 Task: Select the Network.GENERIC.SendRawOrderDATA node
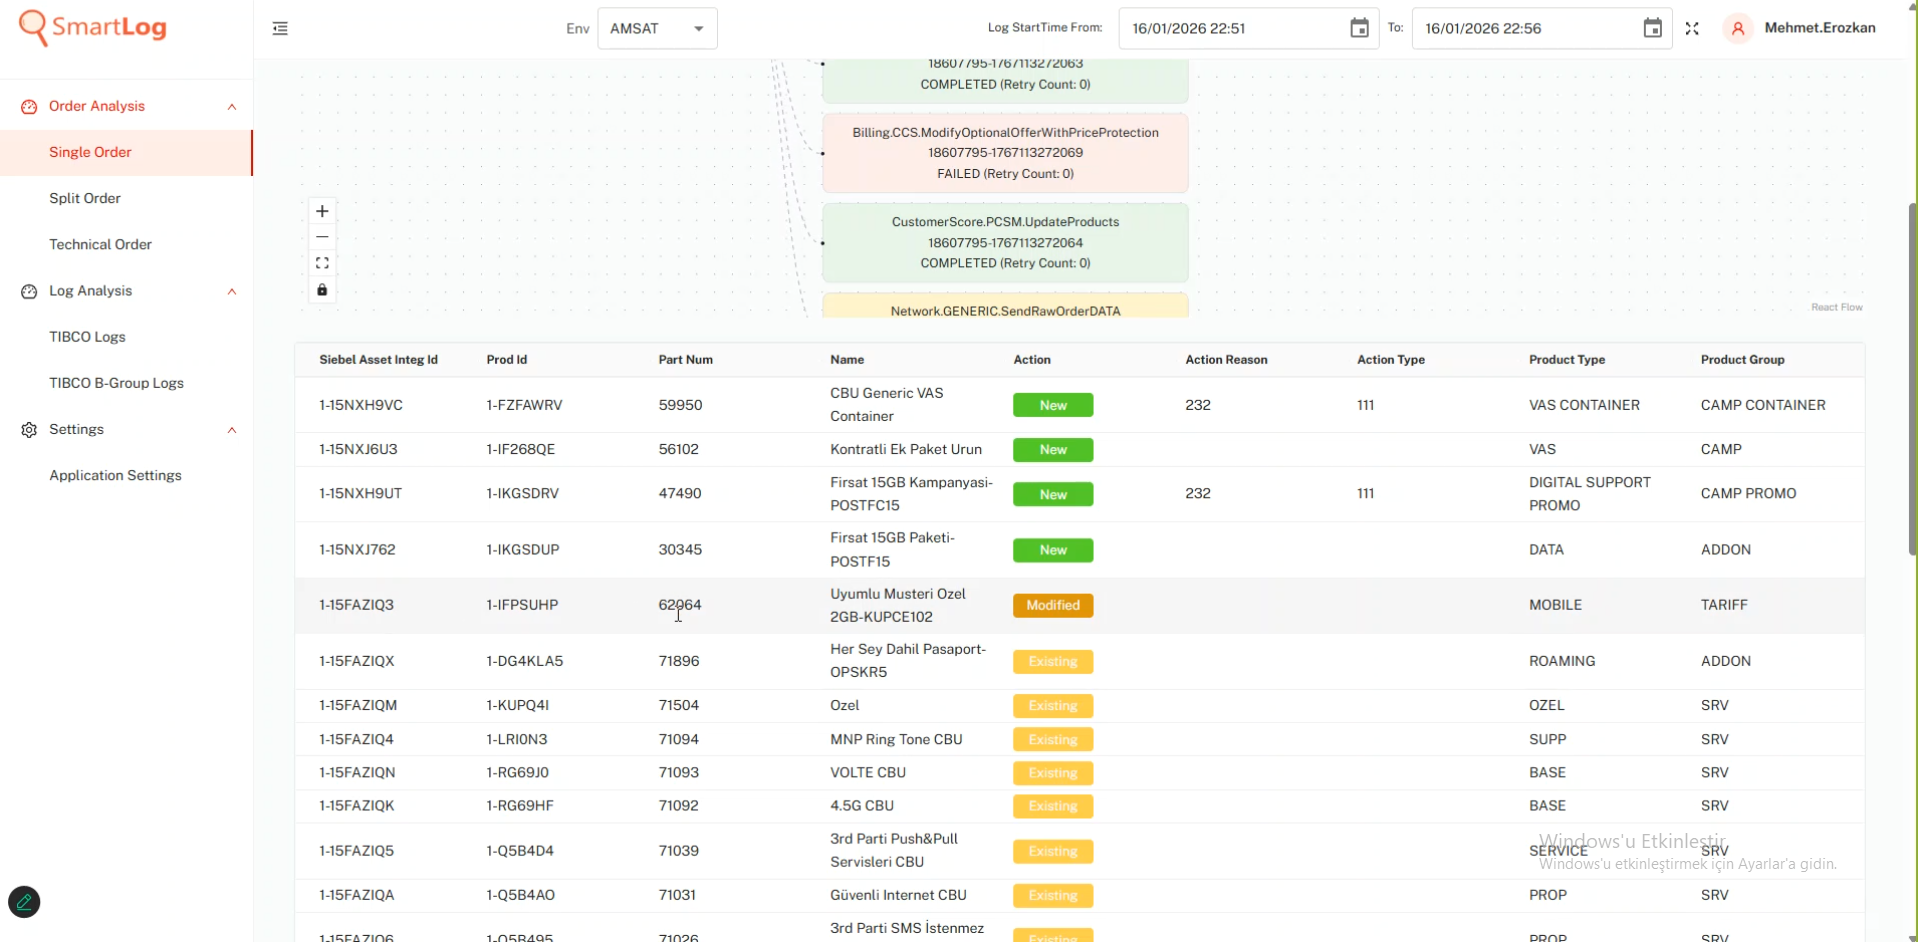[1005, 306]
